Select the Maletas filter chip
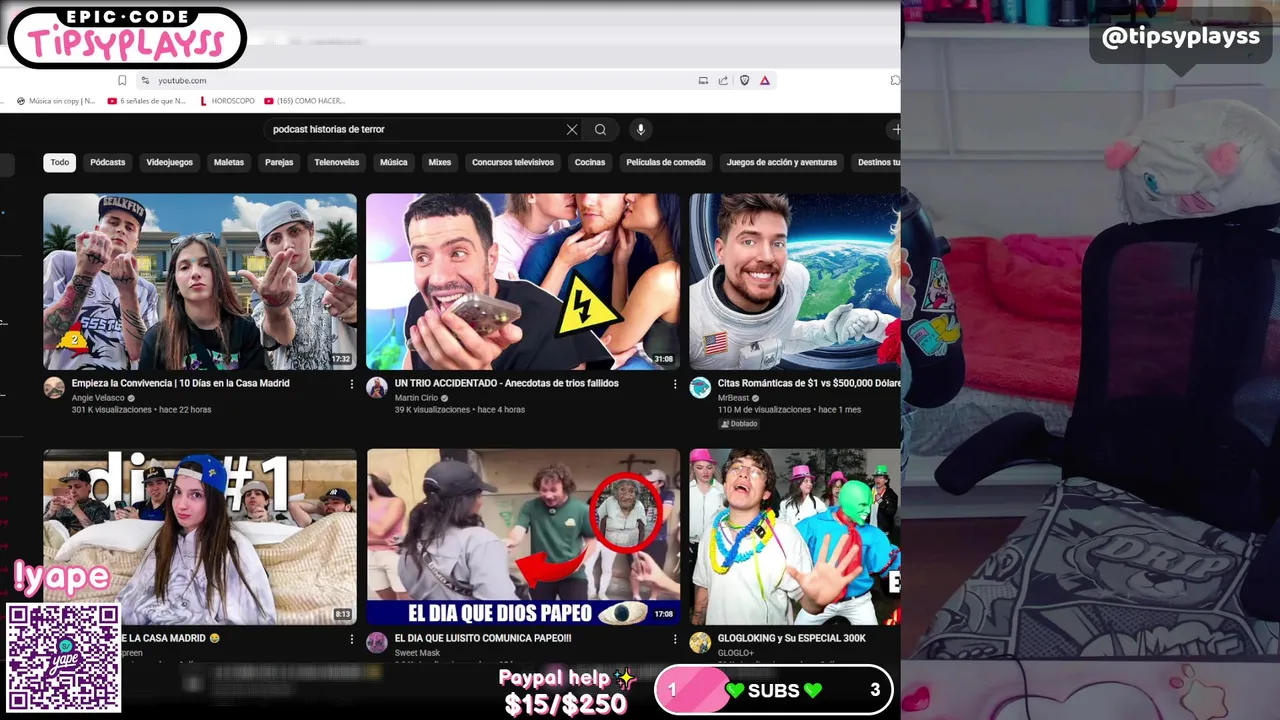1280x720 pixels. tap(229, 162)
